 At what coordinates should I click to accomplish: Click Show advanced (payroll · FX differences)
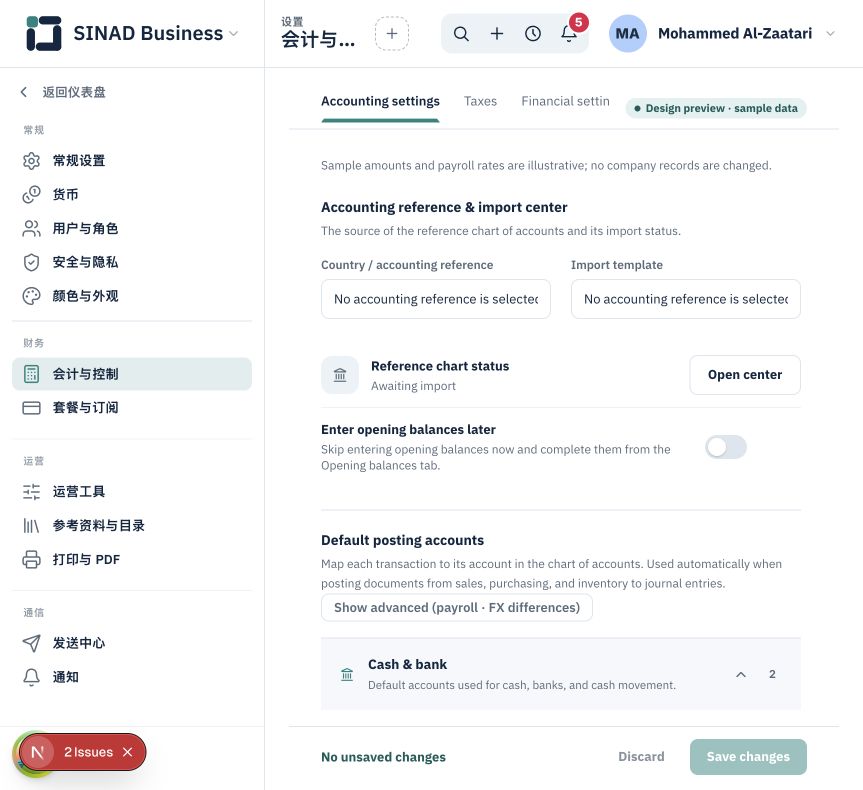(x=457, y=607)
